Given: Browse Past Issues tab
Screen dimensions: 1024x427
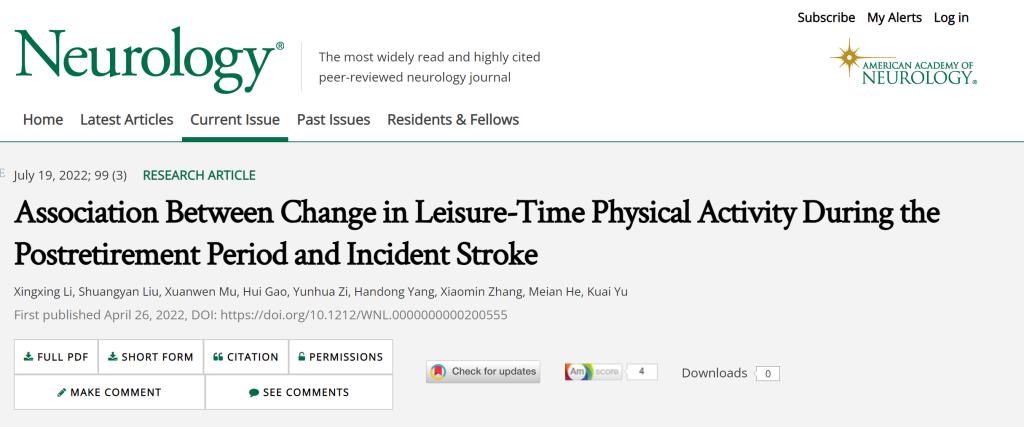Looking at the screenshot, I should [333, 120].
